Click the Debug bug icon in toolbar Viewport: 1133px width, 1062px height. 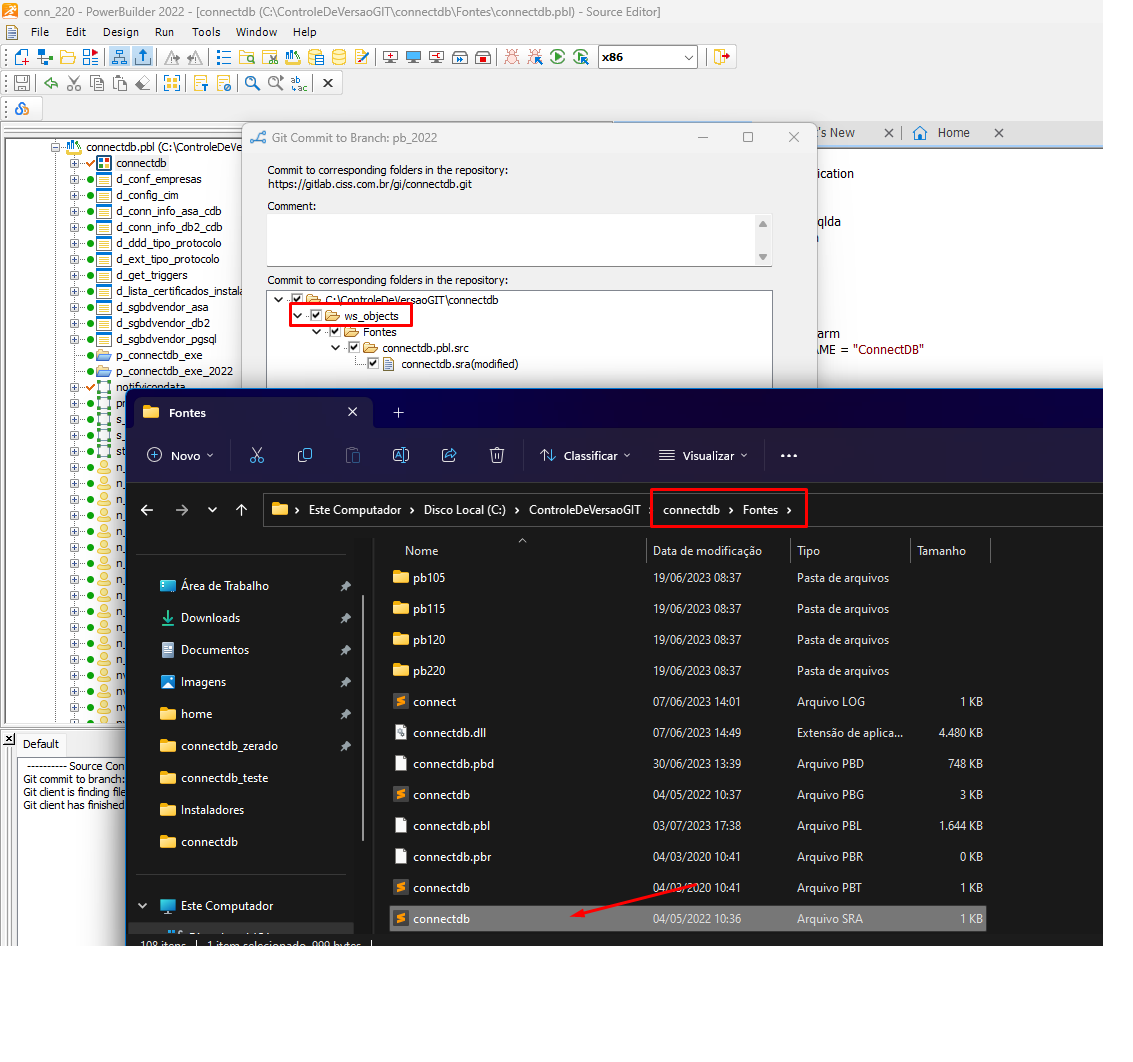click(512, 57)
